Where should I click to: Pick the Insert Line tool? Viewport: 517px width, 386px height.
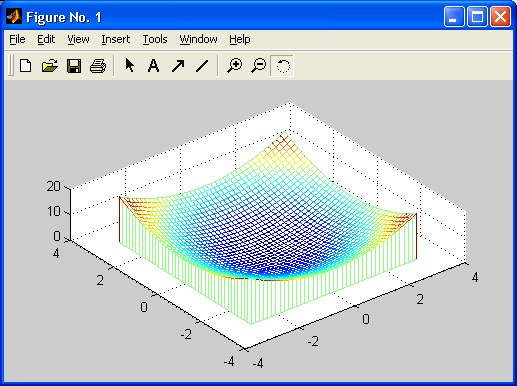tap(202, 66)
